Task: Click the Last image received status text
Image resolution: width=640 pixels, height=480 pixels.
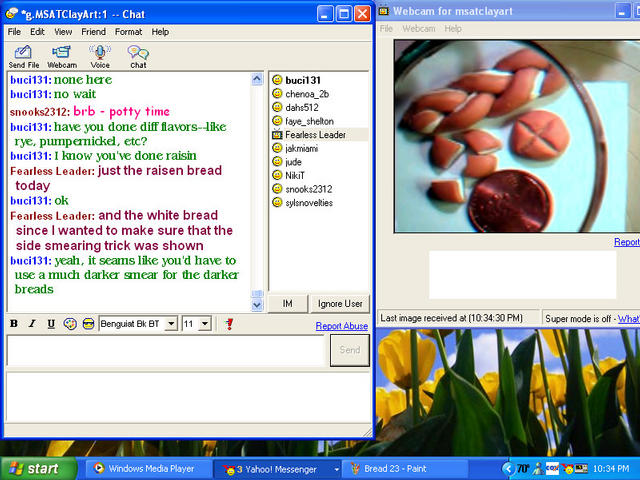Action: click(451, 318)
